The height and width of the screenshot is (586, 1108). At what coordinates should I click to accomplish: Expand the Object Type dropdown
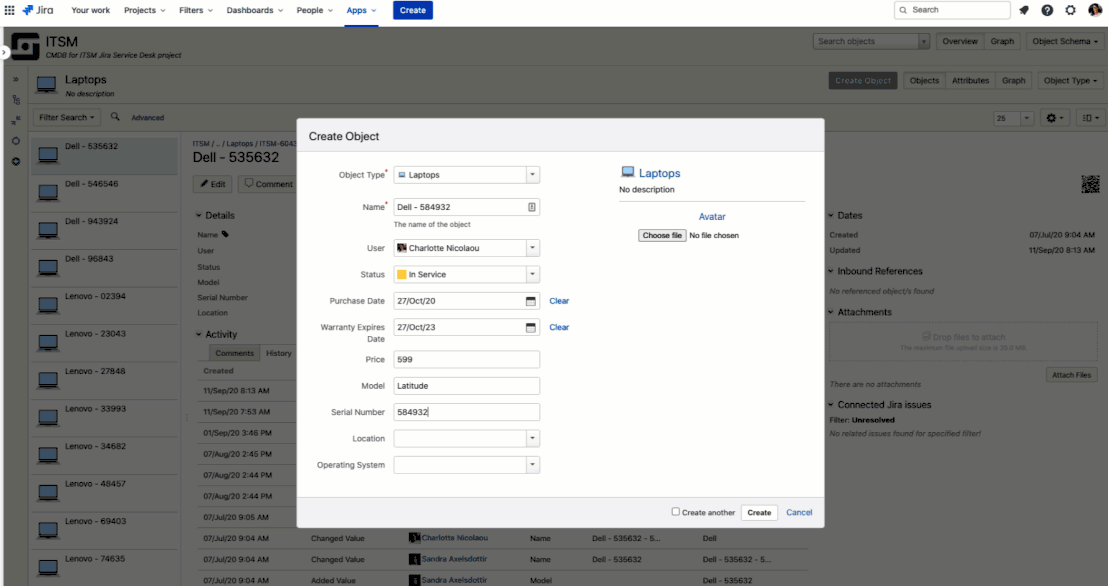coord(533,175)
